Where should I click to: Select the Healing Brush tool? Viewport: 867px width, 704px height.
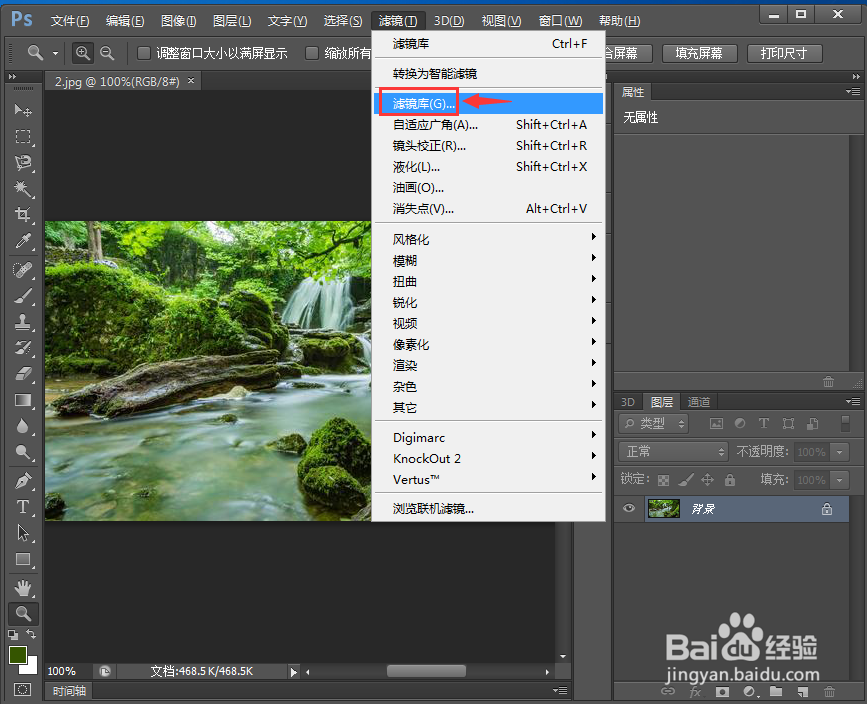tap(23, 270)
